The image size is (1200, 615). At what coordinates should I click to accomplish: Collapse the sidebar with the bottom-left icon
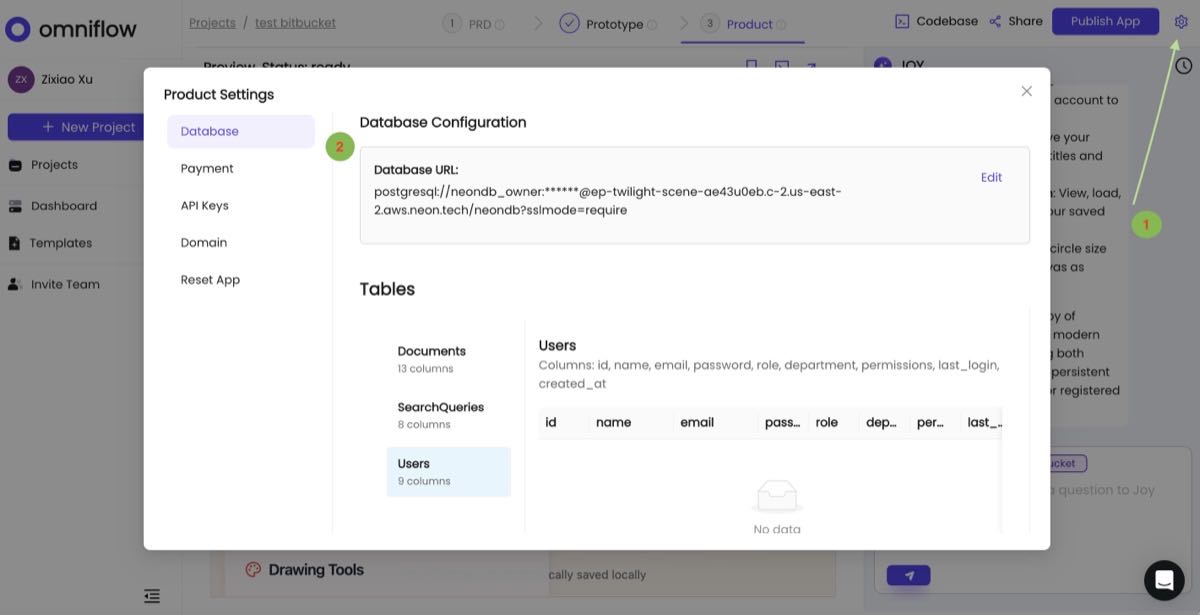(151, 595)
